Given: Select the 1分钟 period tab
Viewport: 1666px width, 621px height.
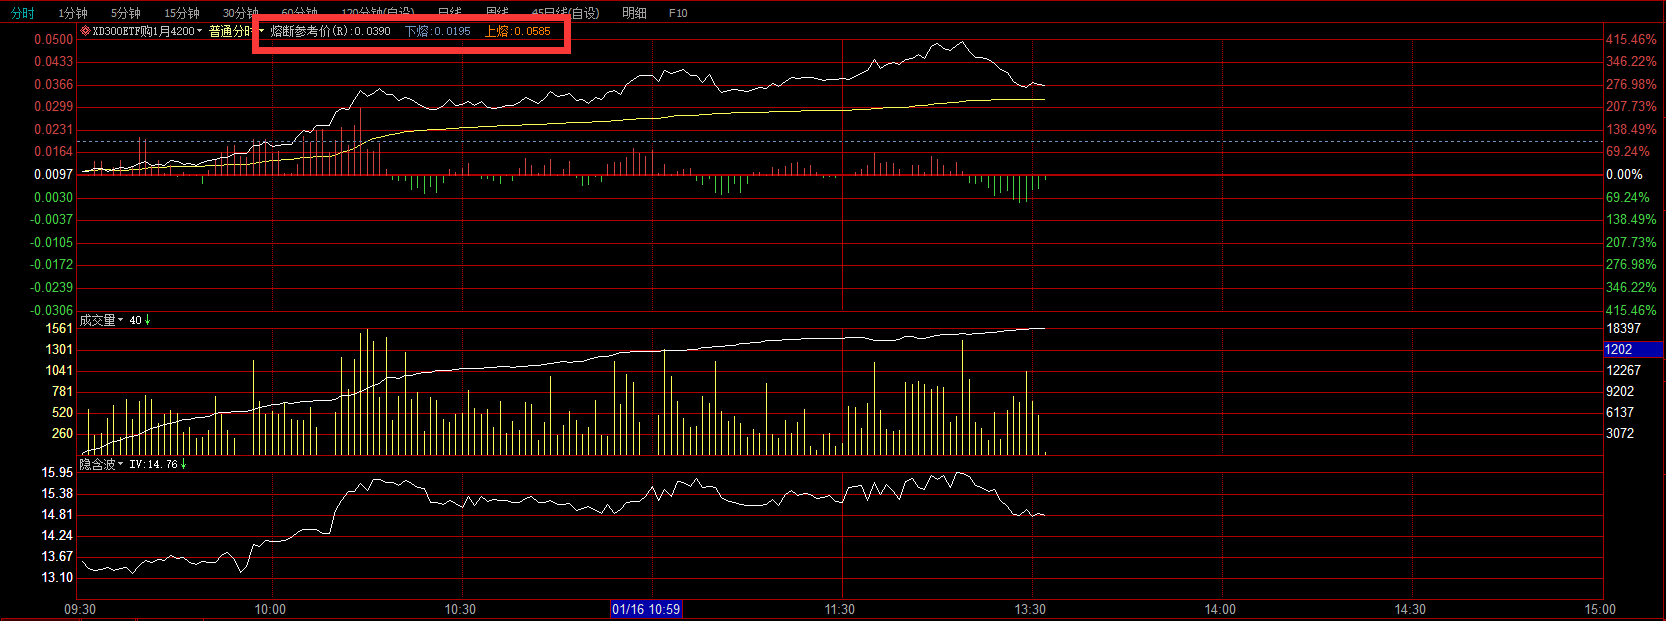Looking at the screenshot, I should 73,13.
